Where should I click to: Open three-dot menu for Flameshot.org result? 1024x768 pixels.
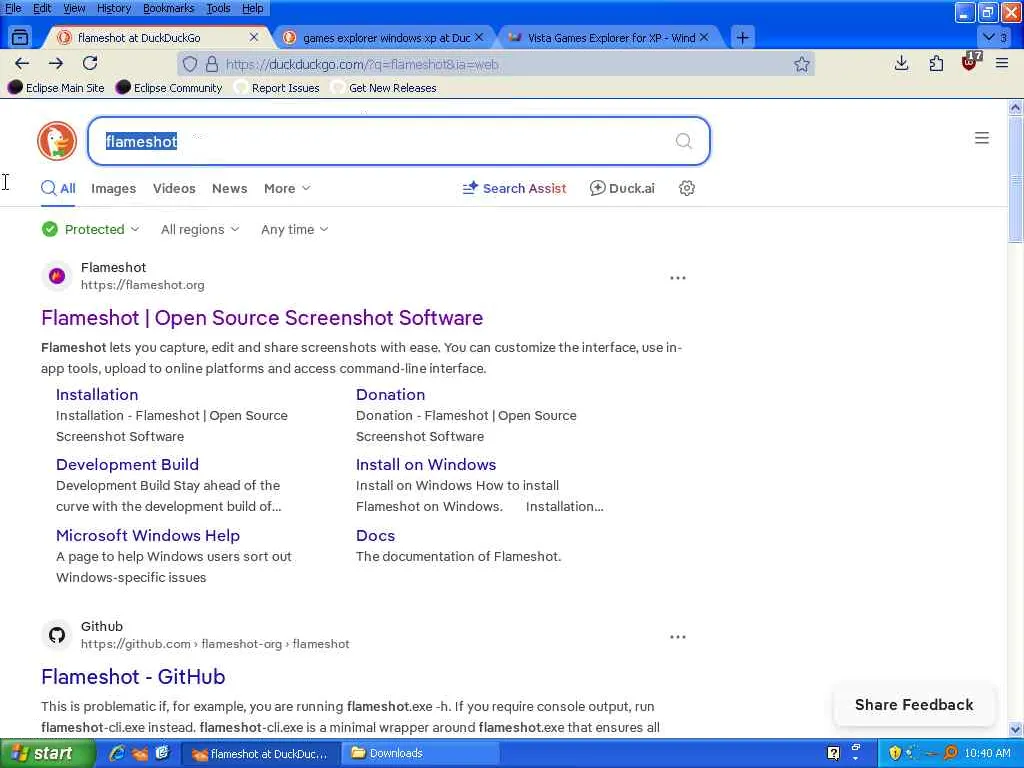point(678,278)
